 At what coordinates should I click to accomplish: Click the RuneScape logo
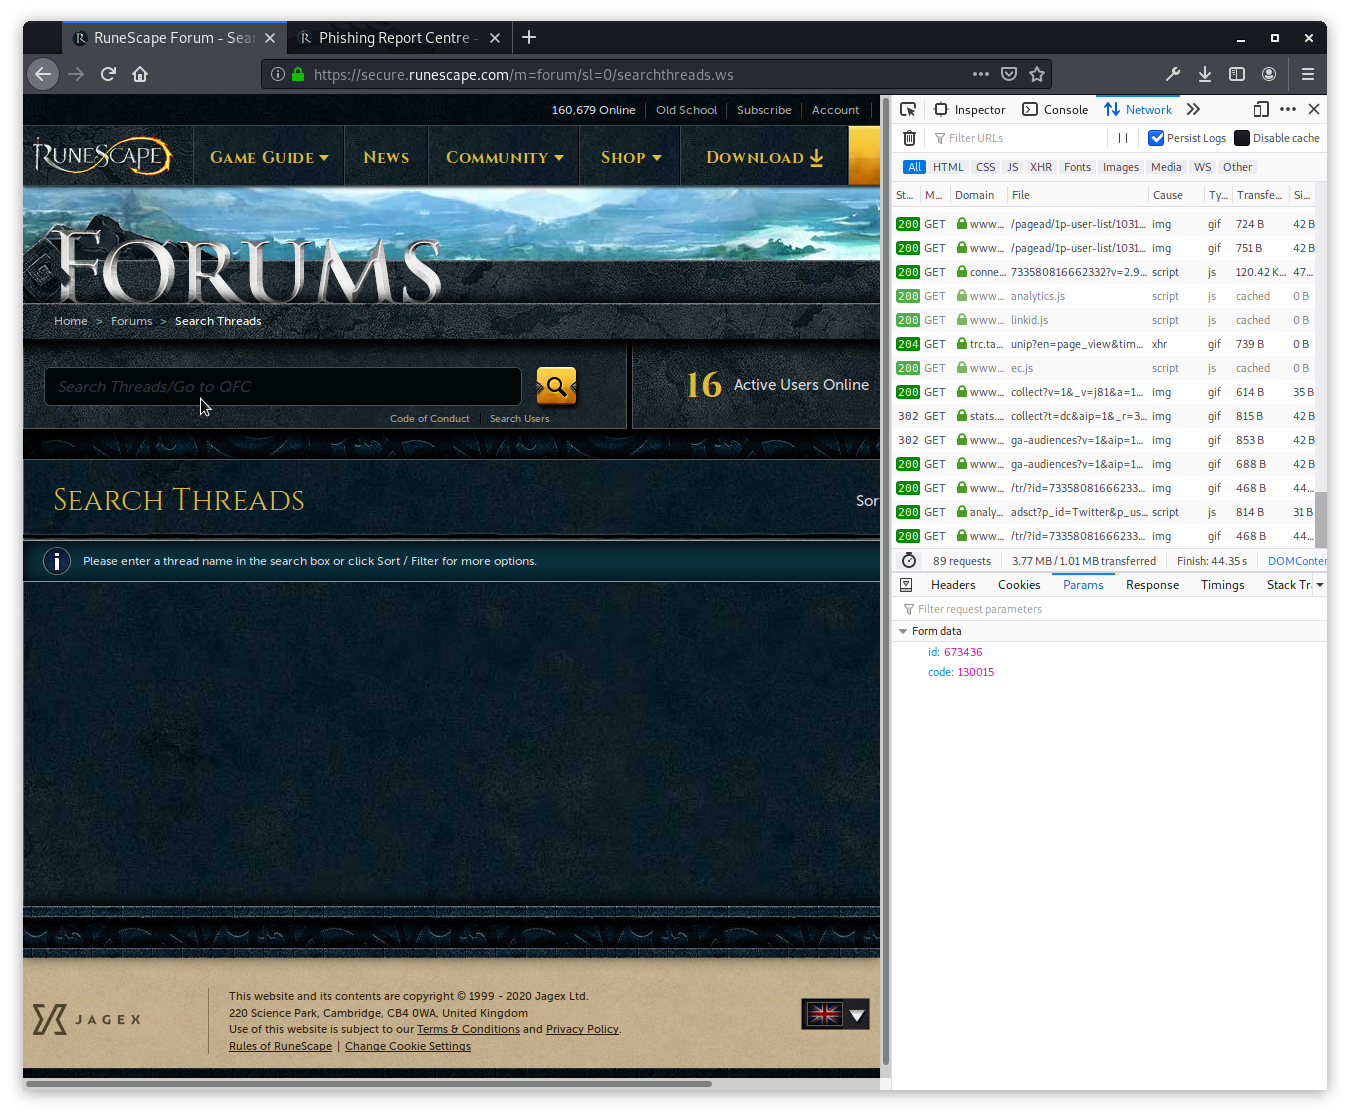[102, 156]
